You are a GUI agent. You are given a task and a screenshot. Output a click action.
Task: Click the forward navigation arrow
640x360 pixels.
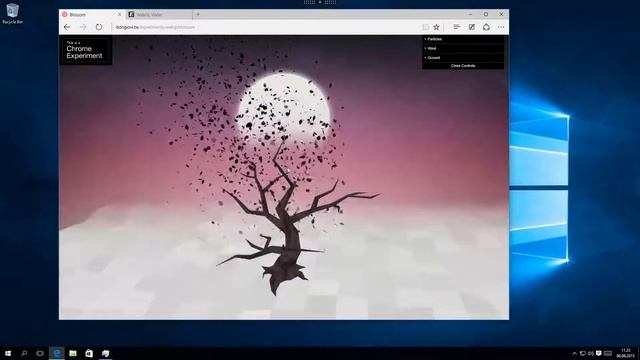pos(83,27)
